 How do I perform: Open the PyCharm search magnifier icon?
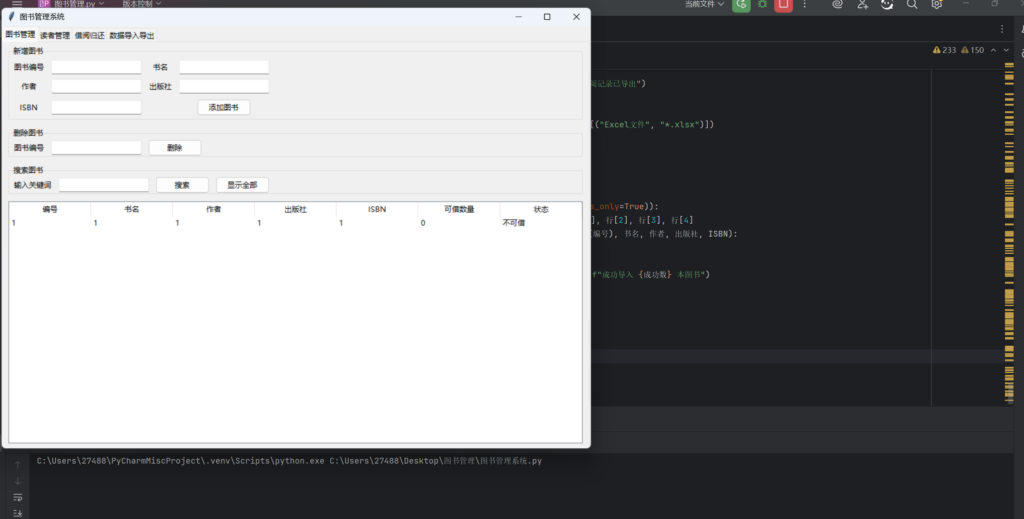[912, 4]
